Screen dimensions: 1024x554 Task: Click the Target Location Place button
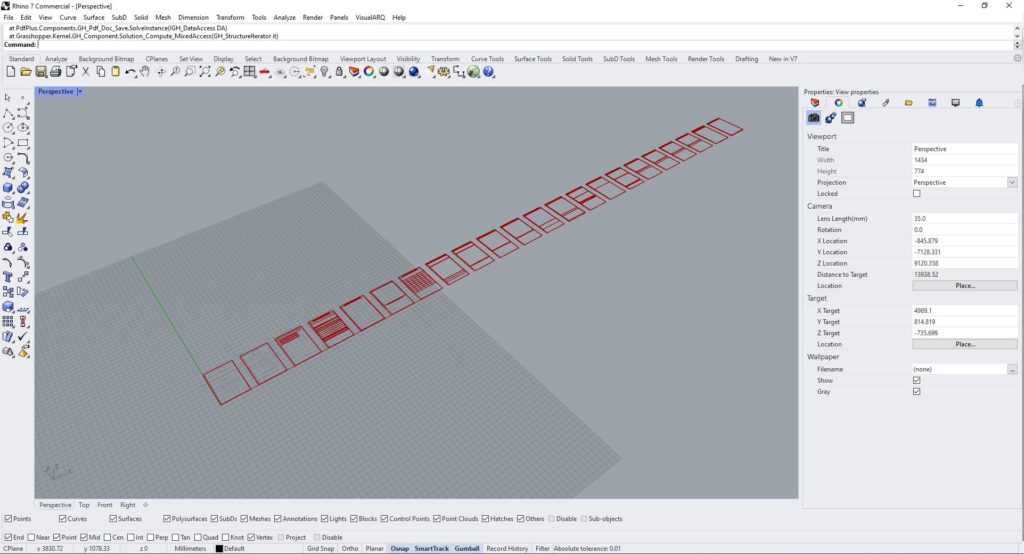965,344
